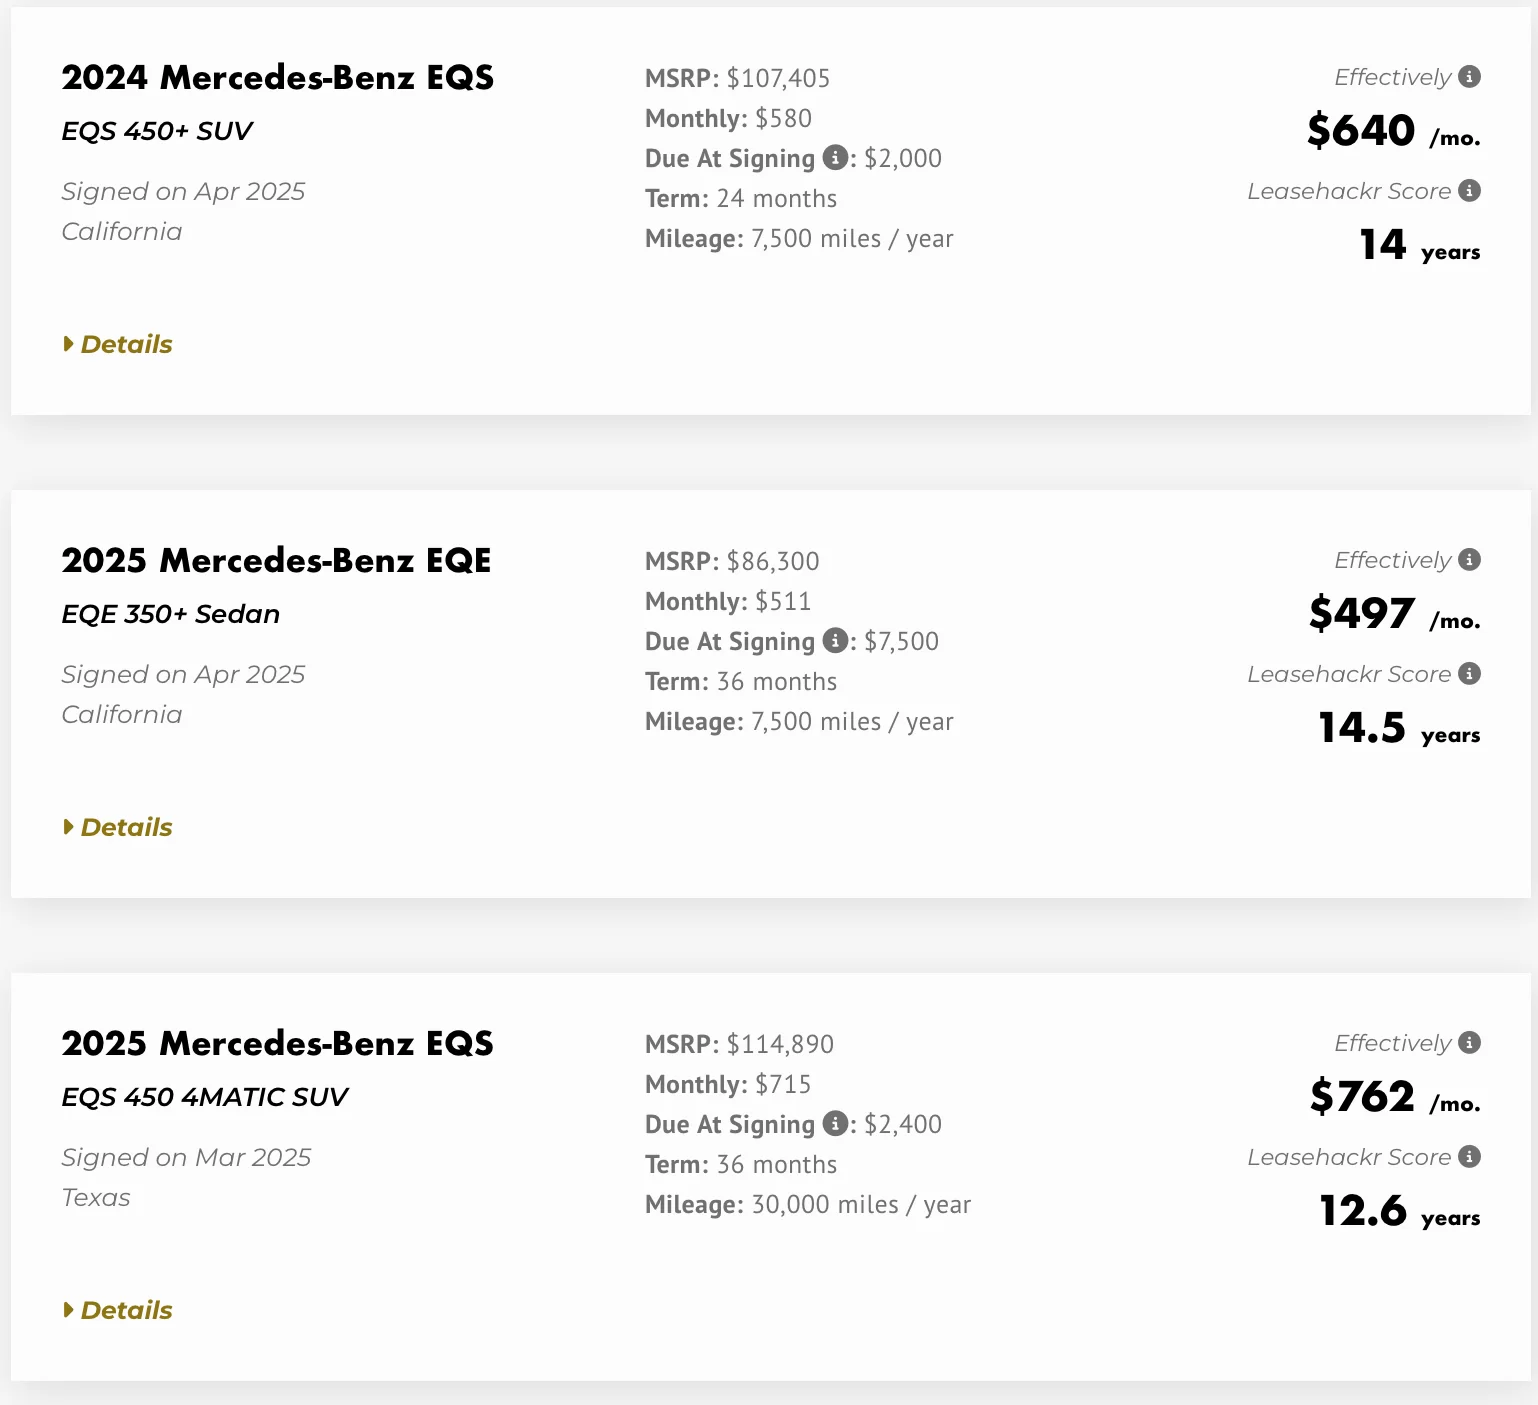Viewport: 1538px width, 1405px height.
Task: Open the 2025 Mercedes-Benz EQE title
Action: tap(277, 561)
